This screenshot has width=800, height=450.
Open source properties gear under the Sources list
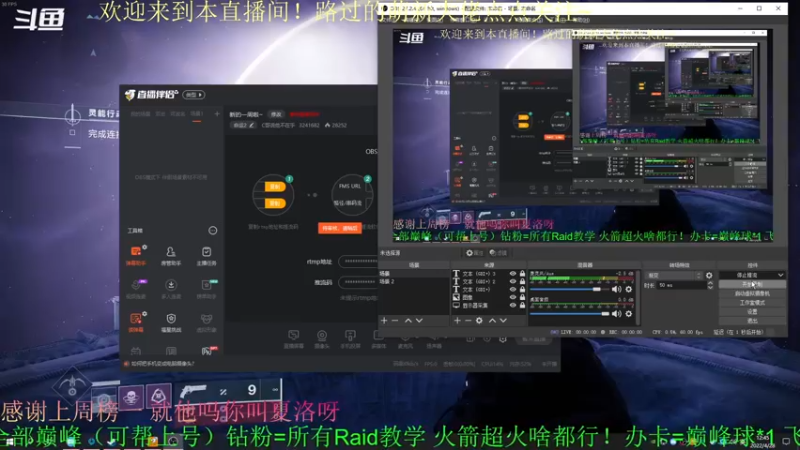click(479, 320)
